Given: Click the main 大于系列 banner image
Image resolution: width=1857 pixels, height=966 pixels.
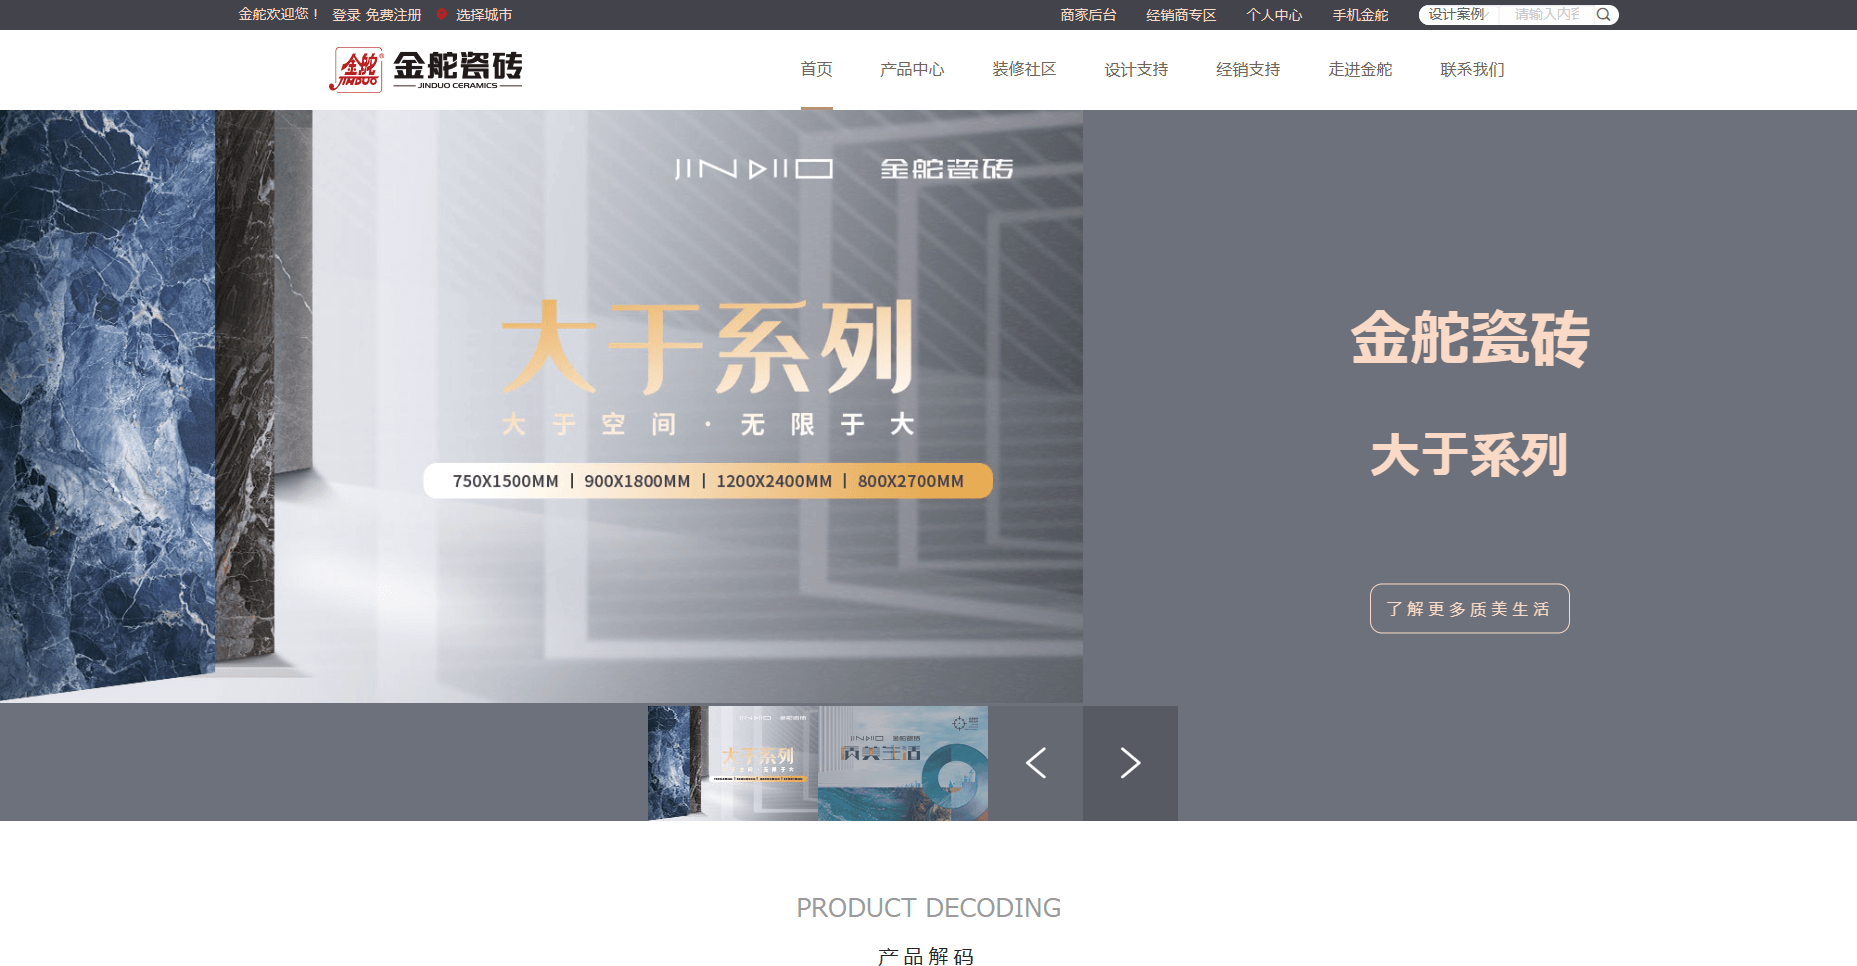Looking at the screenshot, I should pos(541,406).
